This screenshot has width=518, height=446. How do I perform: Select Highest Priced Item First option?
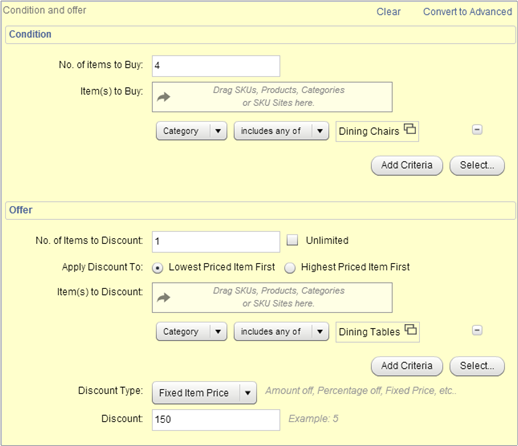[290, 268]
